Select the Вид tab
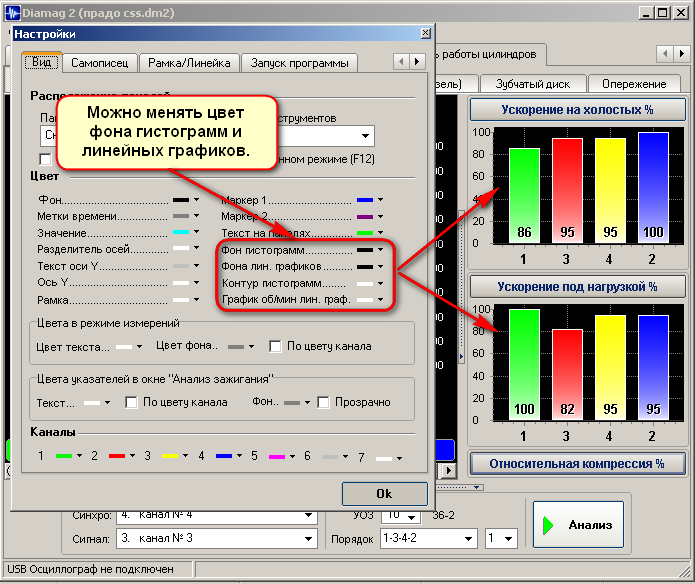This screenshot has width=695, height=584. tap(42, 62)
